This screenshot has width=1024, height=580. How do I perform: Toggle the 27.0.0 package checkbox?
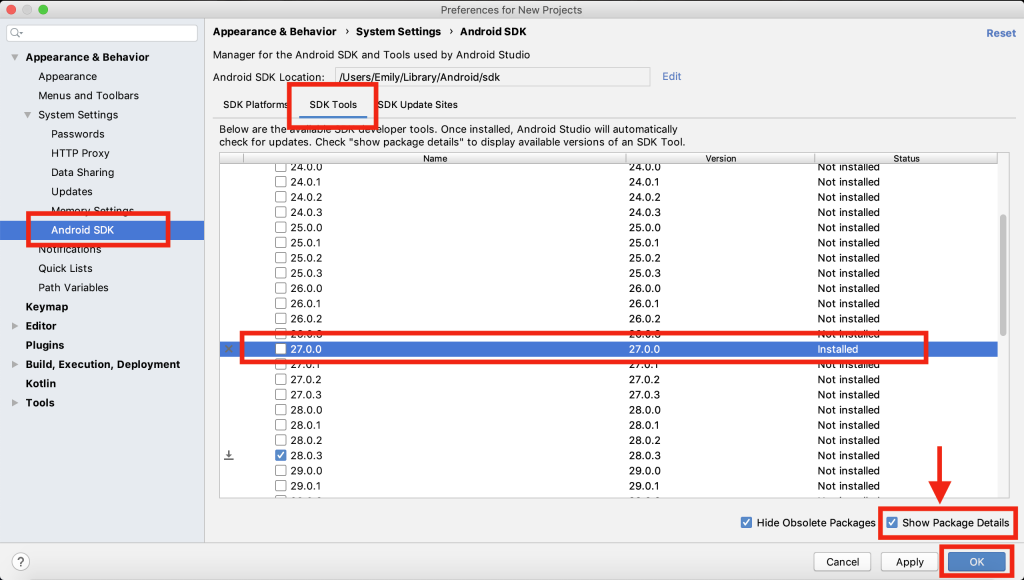[280, 349]
